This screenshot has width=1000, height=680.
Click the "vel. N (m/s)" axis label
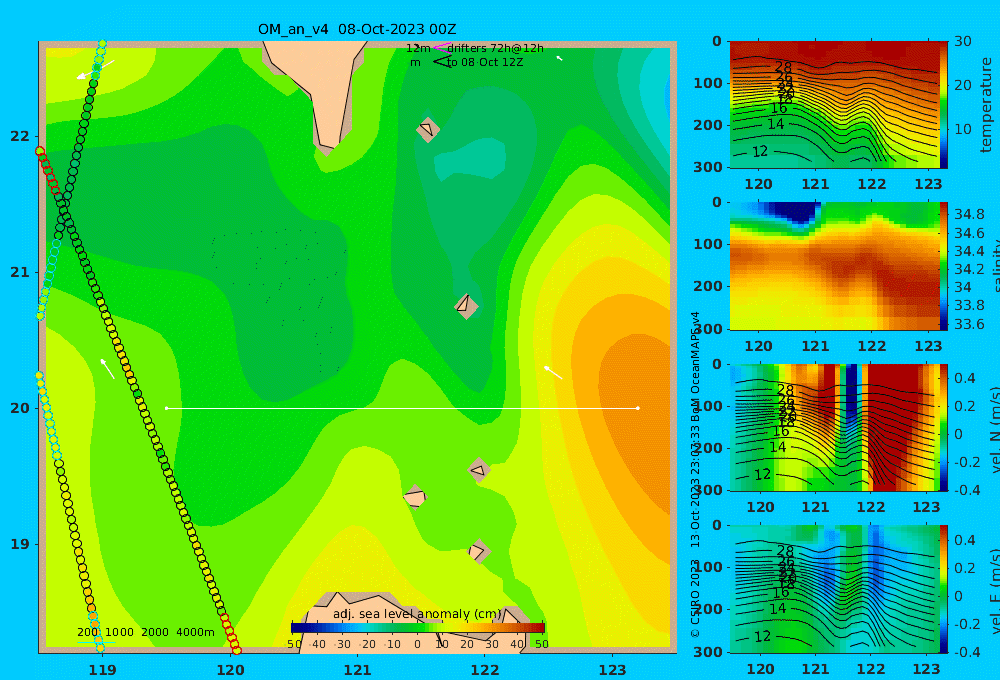pyautogui.click(x=995, y=429)
